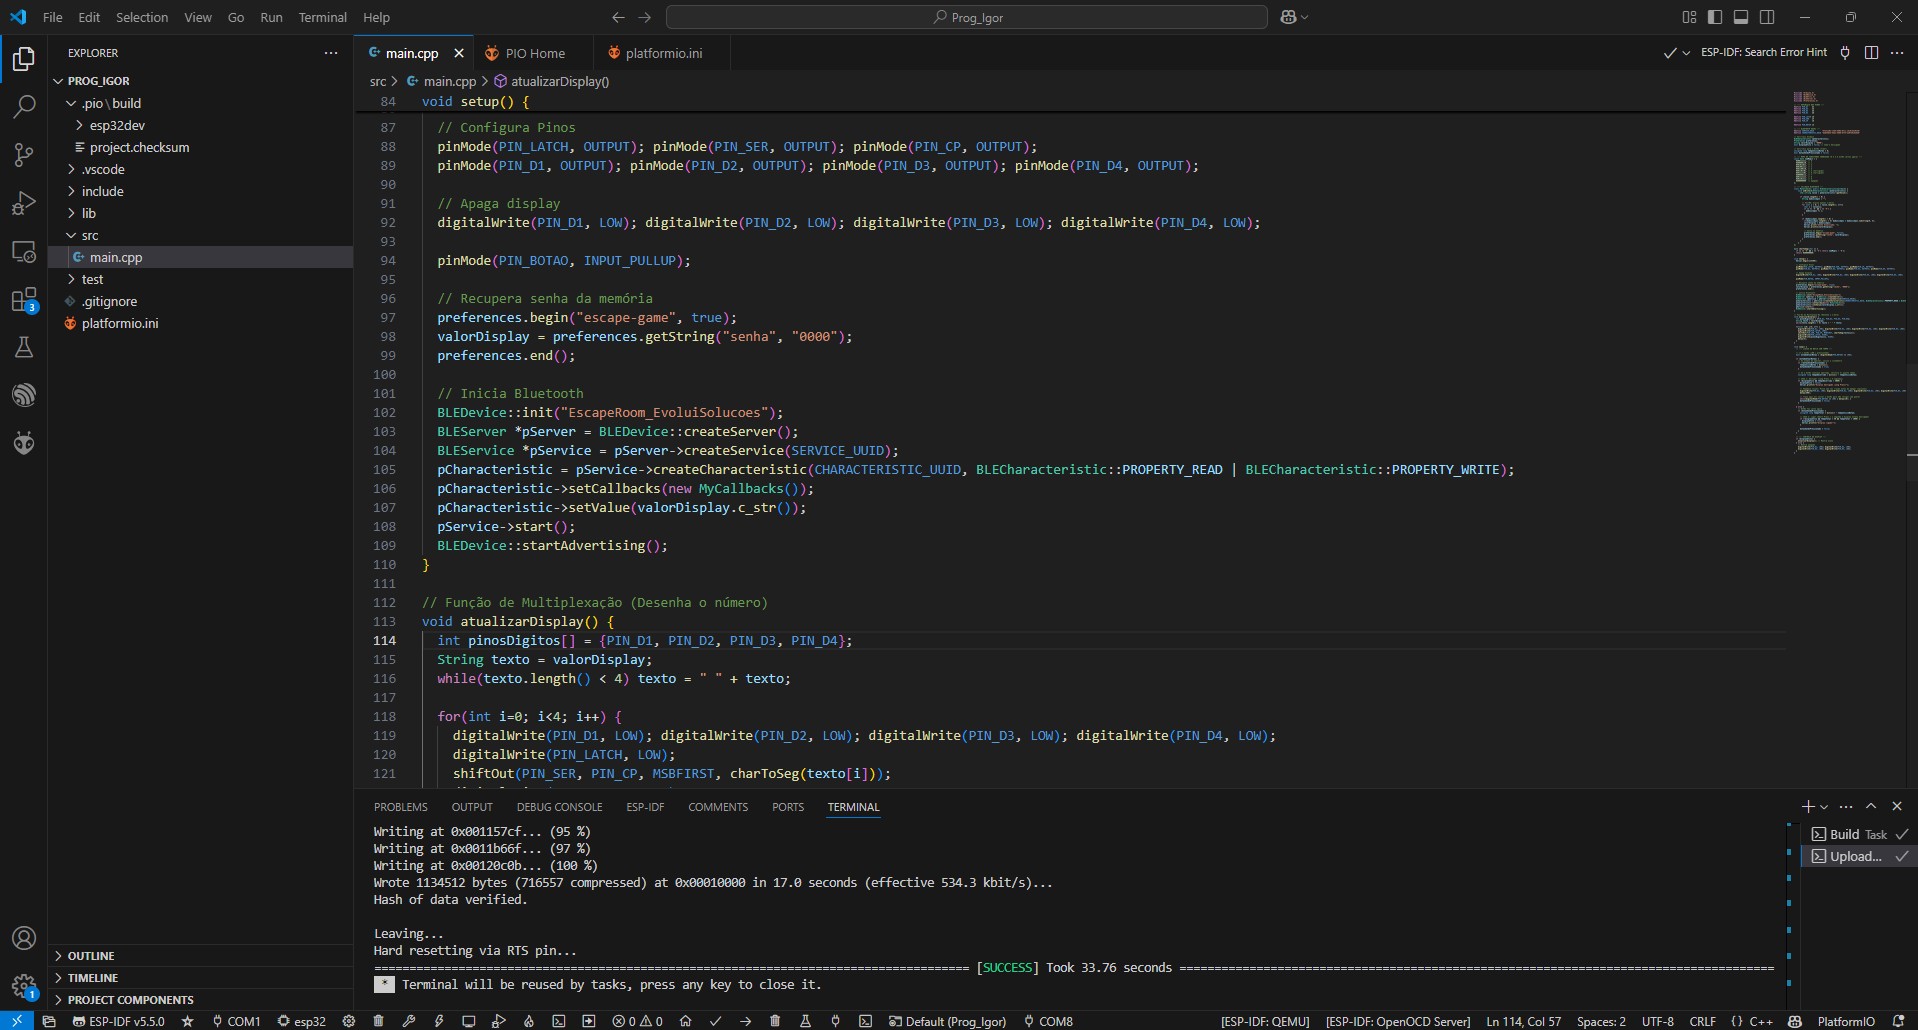Image resolution: width=1918 pixels, height=1030 pixels.
Task: Open the Accounts menu icon
Action: click(24, 938)
